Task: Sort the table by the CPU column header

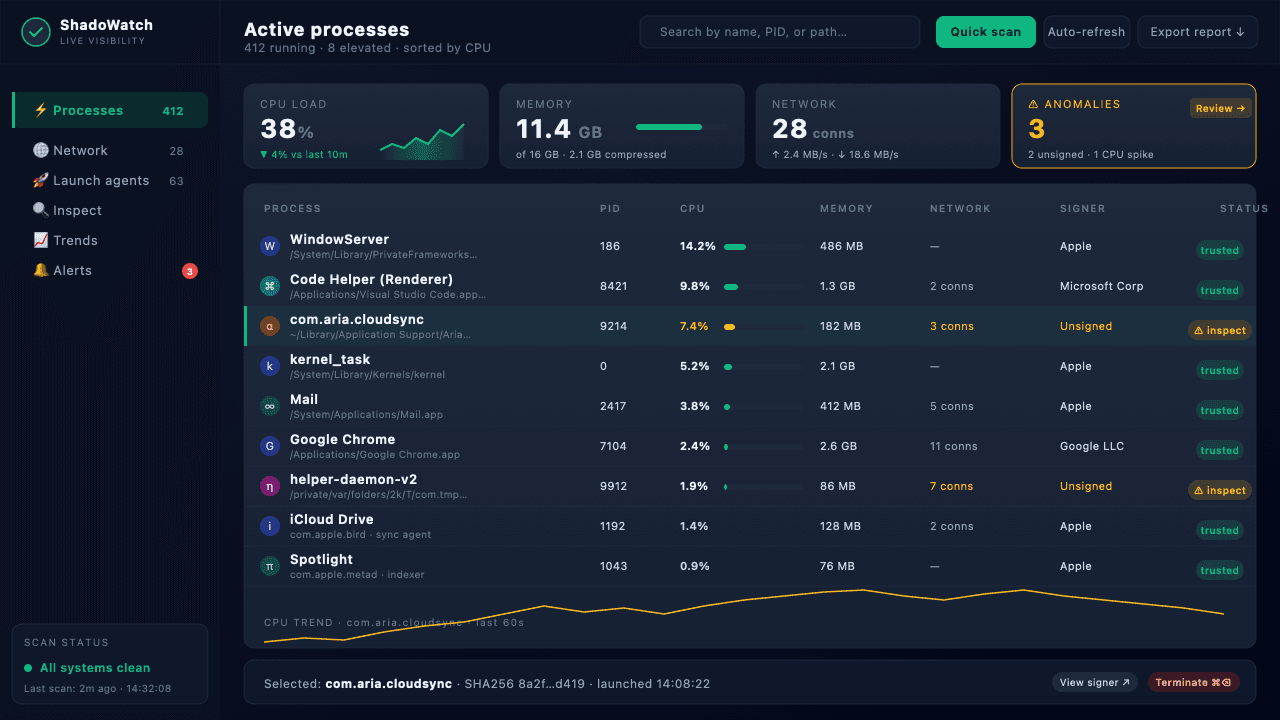Action: pyautogui.click(x=692, y=209)
